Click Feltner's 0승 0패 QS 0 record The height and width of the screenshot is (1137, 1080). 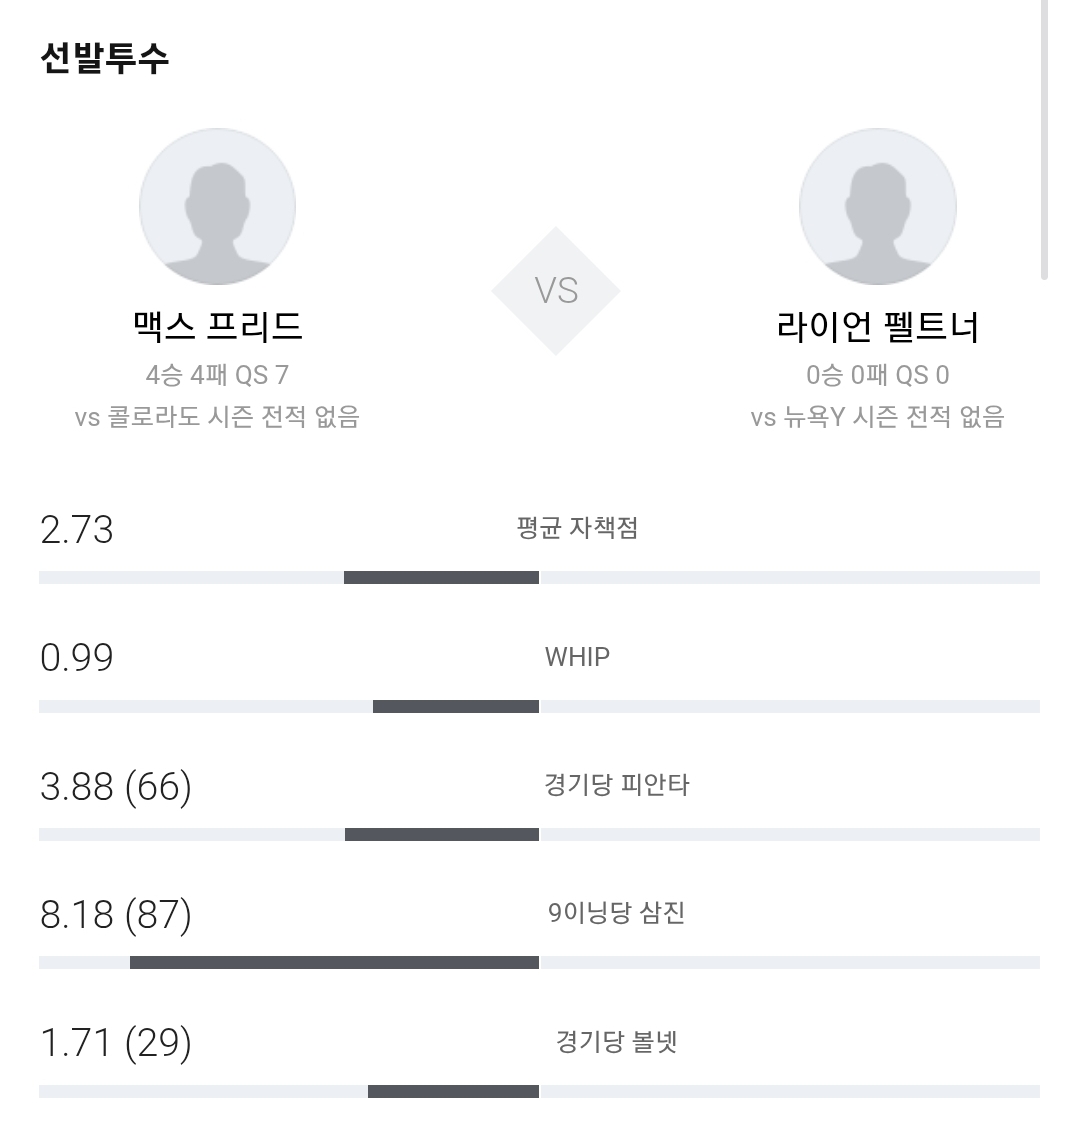[878, 375]
